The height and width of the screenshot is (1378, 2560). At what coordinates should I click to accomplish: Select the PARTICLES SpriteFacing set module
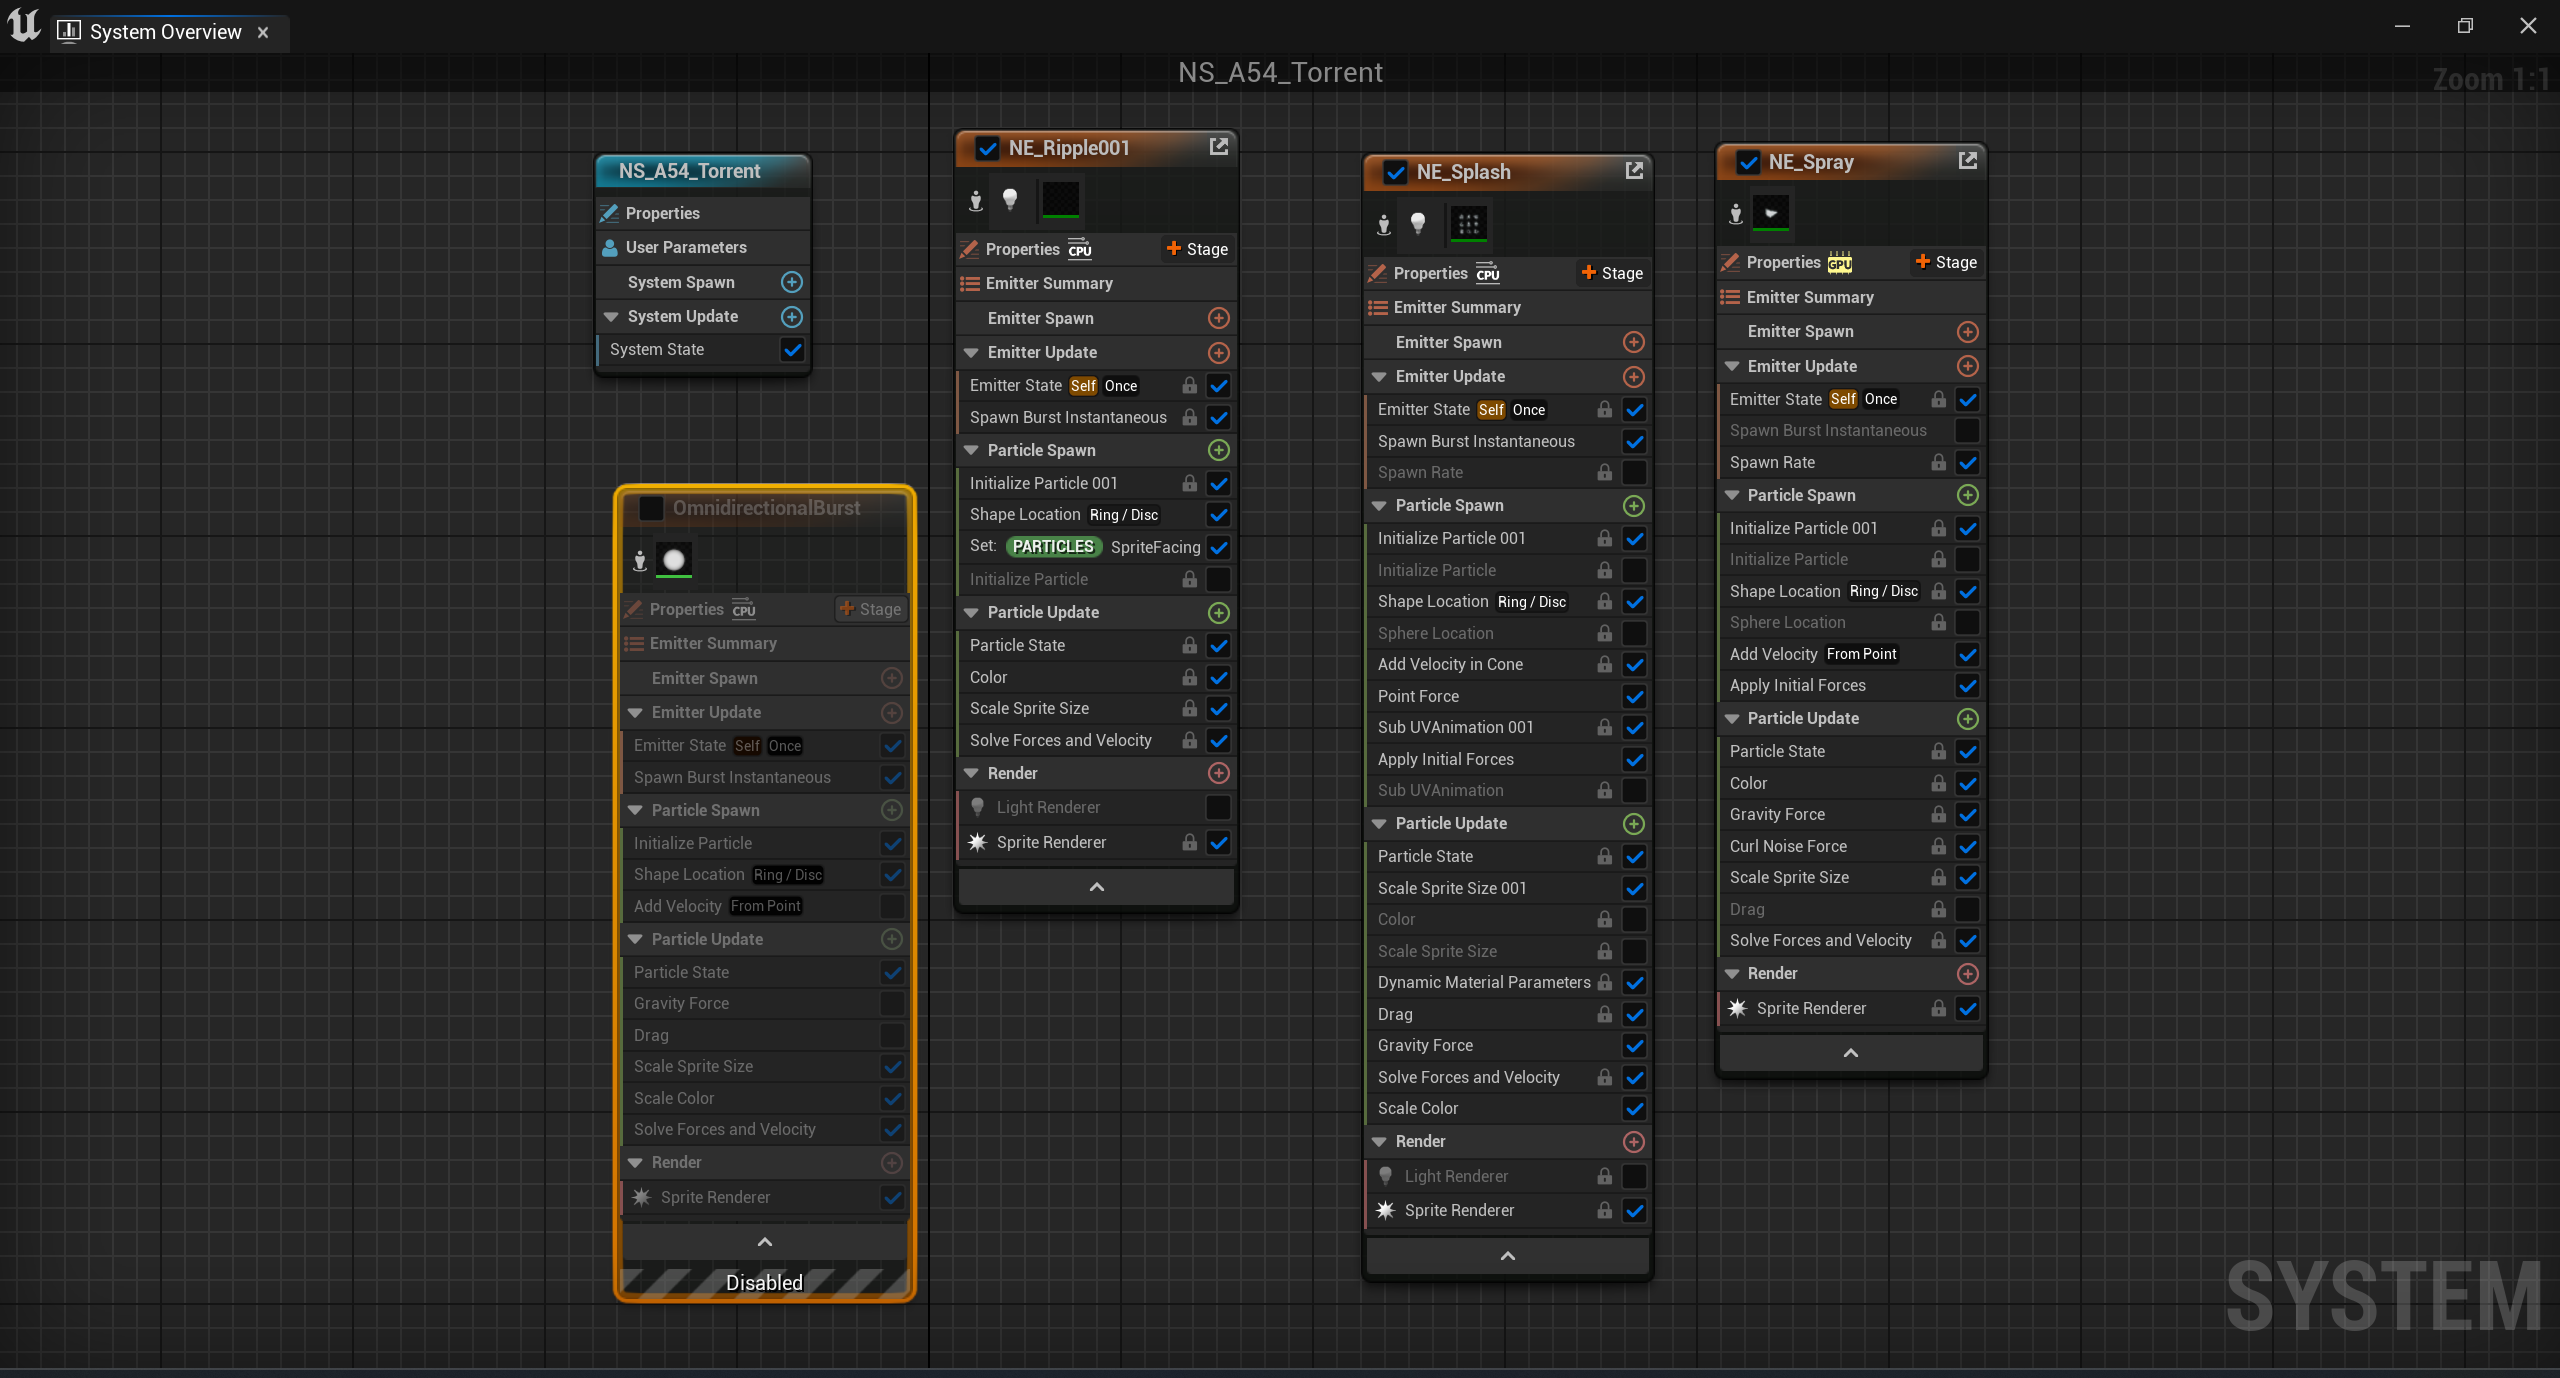(1085, 547)
